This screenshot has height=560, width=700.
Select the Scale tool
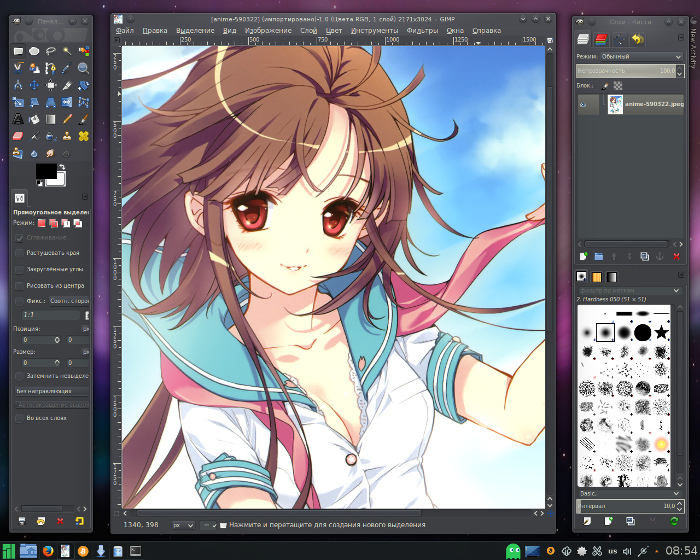(18, 102)
